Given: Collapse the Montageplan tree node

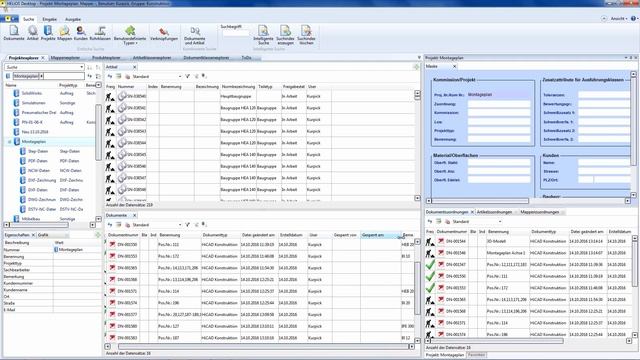Looking at the screenshot, I should 9,142.
